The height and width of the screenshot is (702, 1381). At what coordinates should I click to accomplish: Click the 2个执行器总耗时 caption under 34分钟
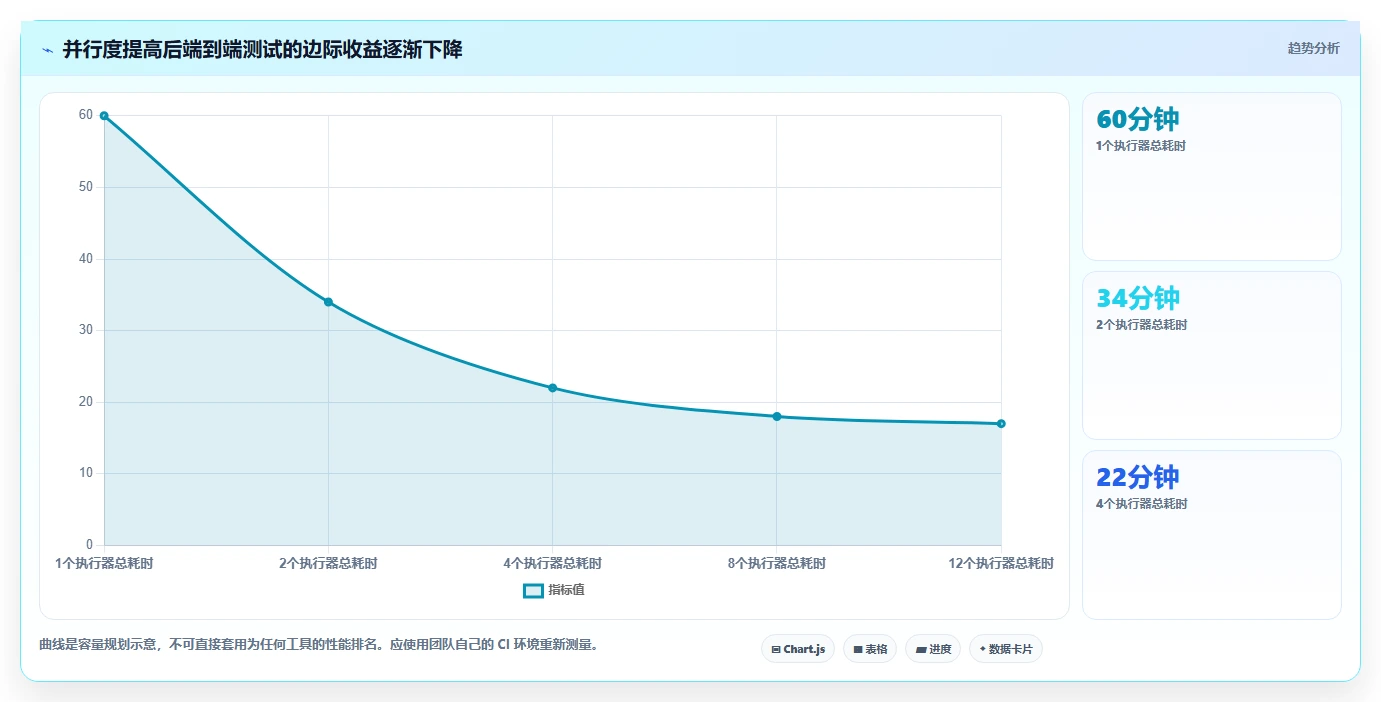click(x=1141, y=325)
